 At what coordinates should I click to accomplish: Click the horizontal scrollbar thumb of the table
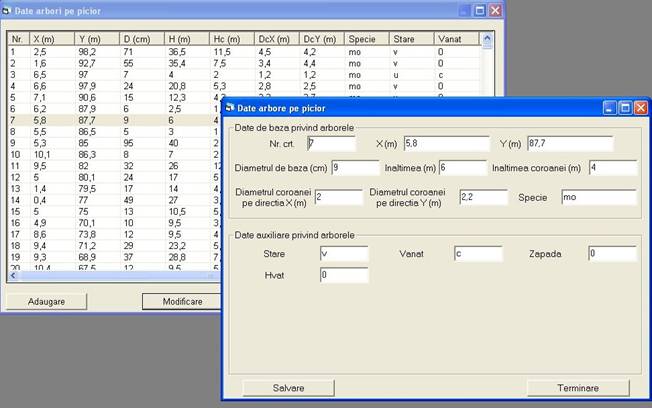[120, 276]
